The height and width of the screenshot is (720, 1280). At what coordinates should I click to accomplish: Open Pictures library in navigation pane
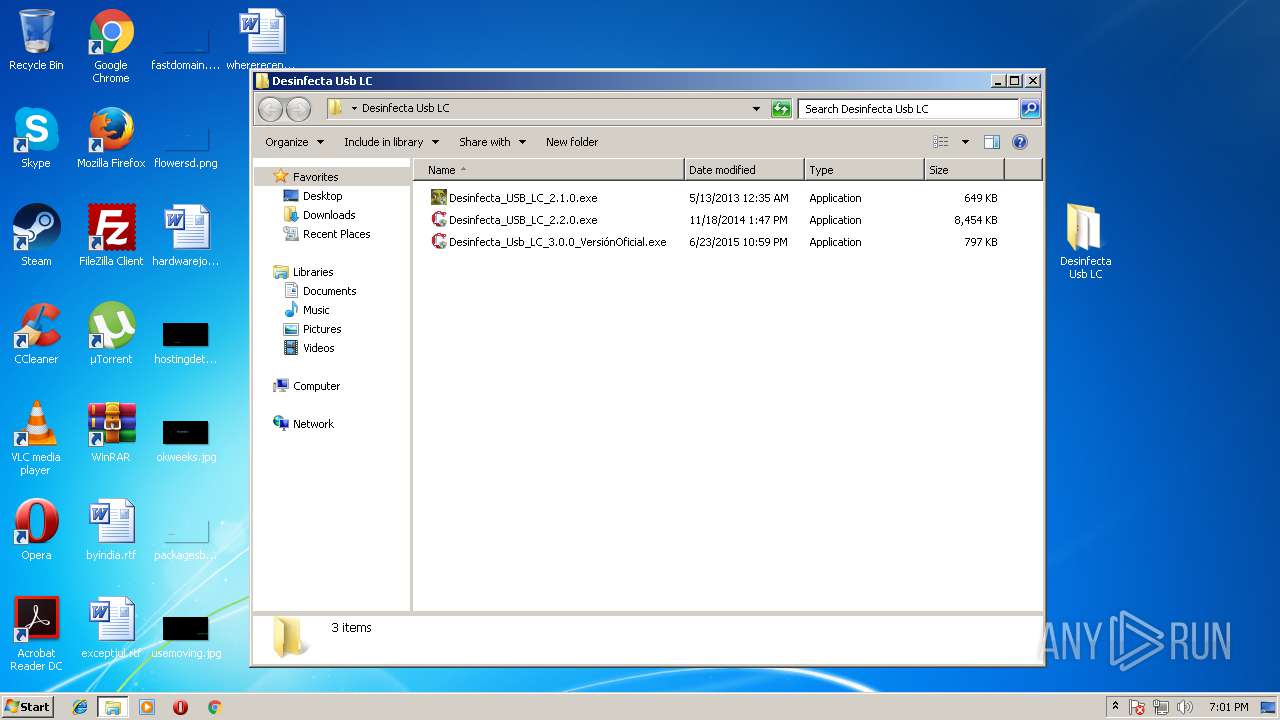click(x=312, y=329)
